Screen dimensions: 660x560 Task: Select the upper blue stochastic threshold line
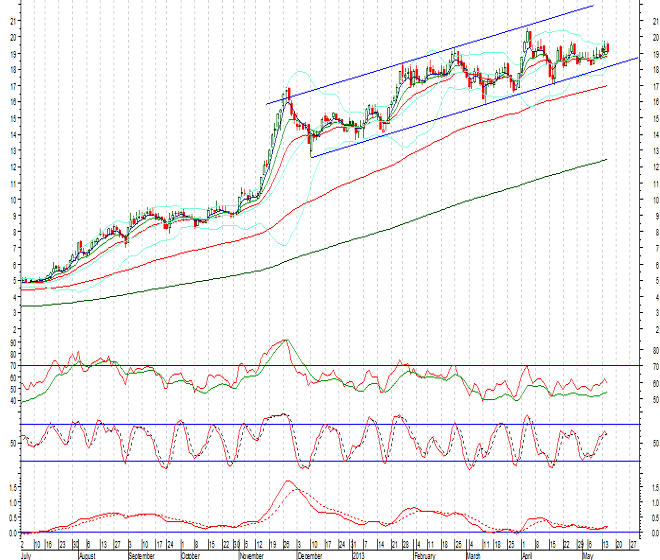(x=300, y=424)
